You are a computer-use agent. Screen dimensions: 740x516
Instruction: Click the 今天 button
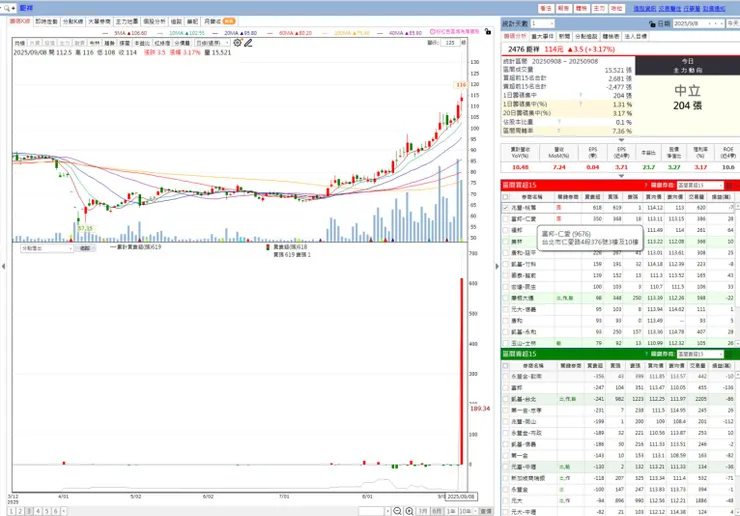pos(733,23)
